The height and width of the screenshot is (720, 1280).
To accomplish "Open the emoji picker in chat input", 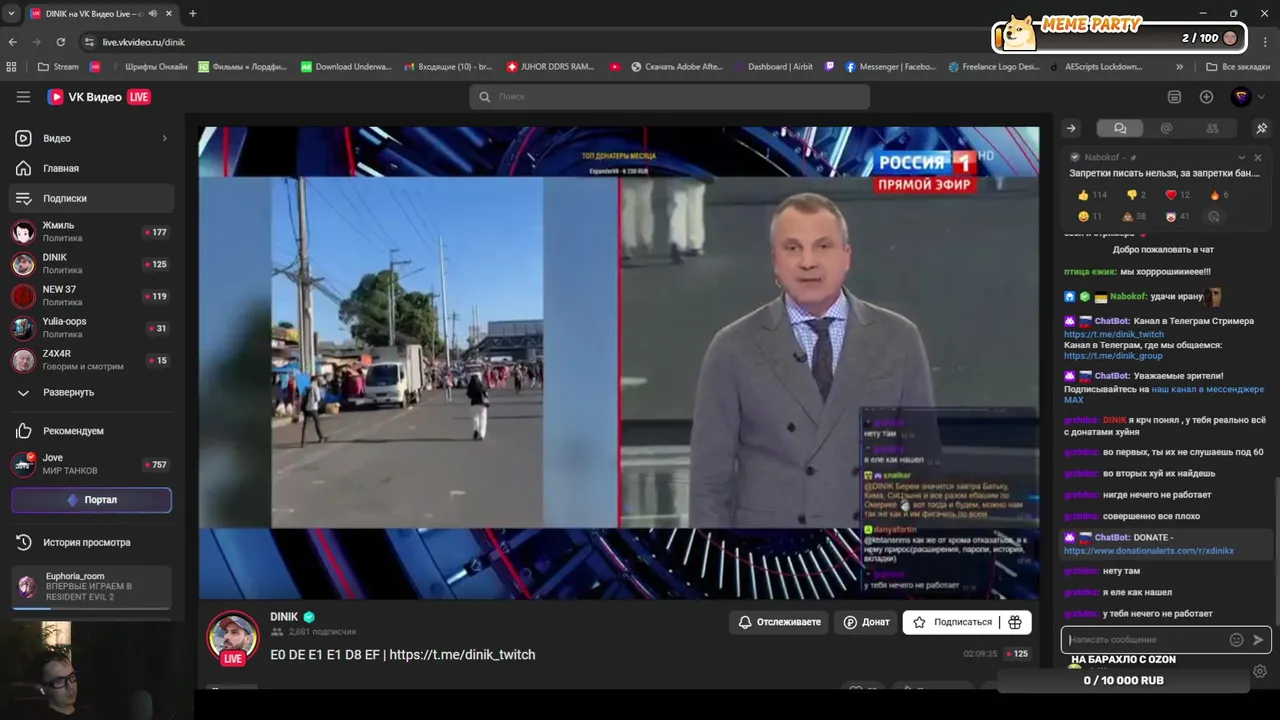I will point(1236,640).
